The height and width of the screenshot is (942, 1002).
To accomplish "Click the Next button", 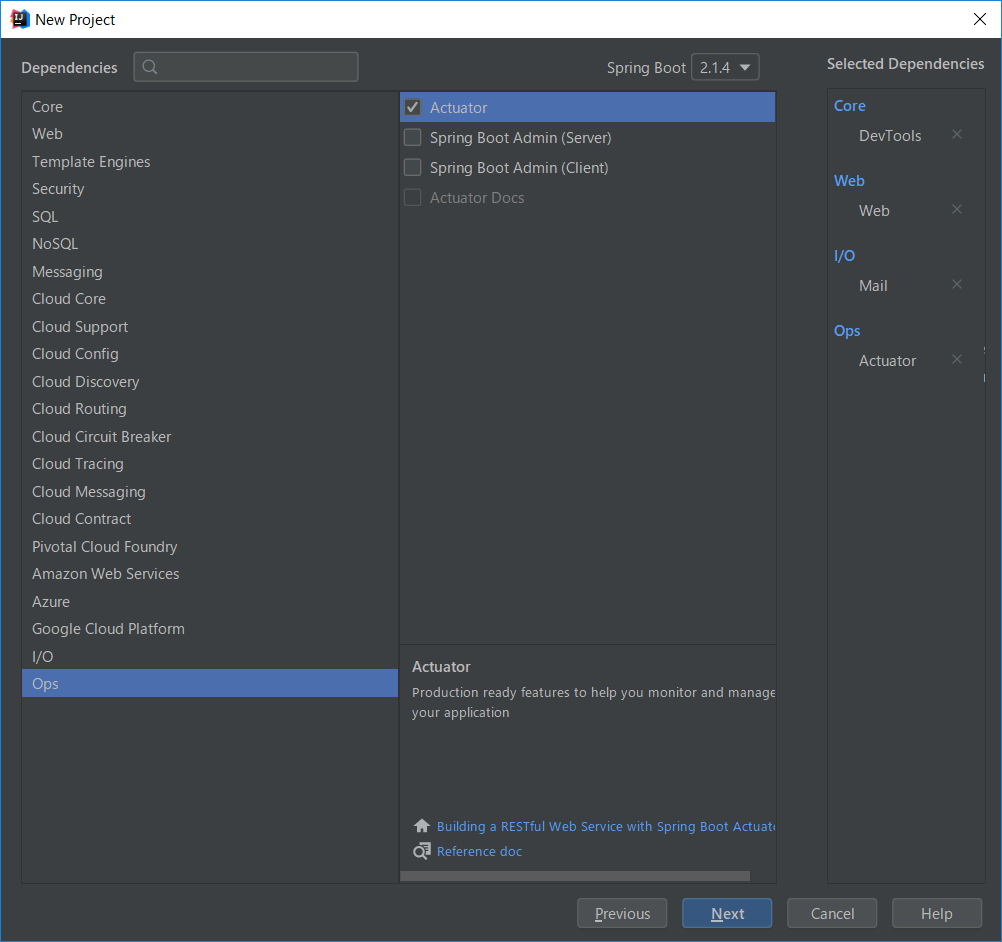I will (x=727, y=913).
